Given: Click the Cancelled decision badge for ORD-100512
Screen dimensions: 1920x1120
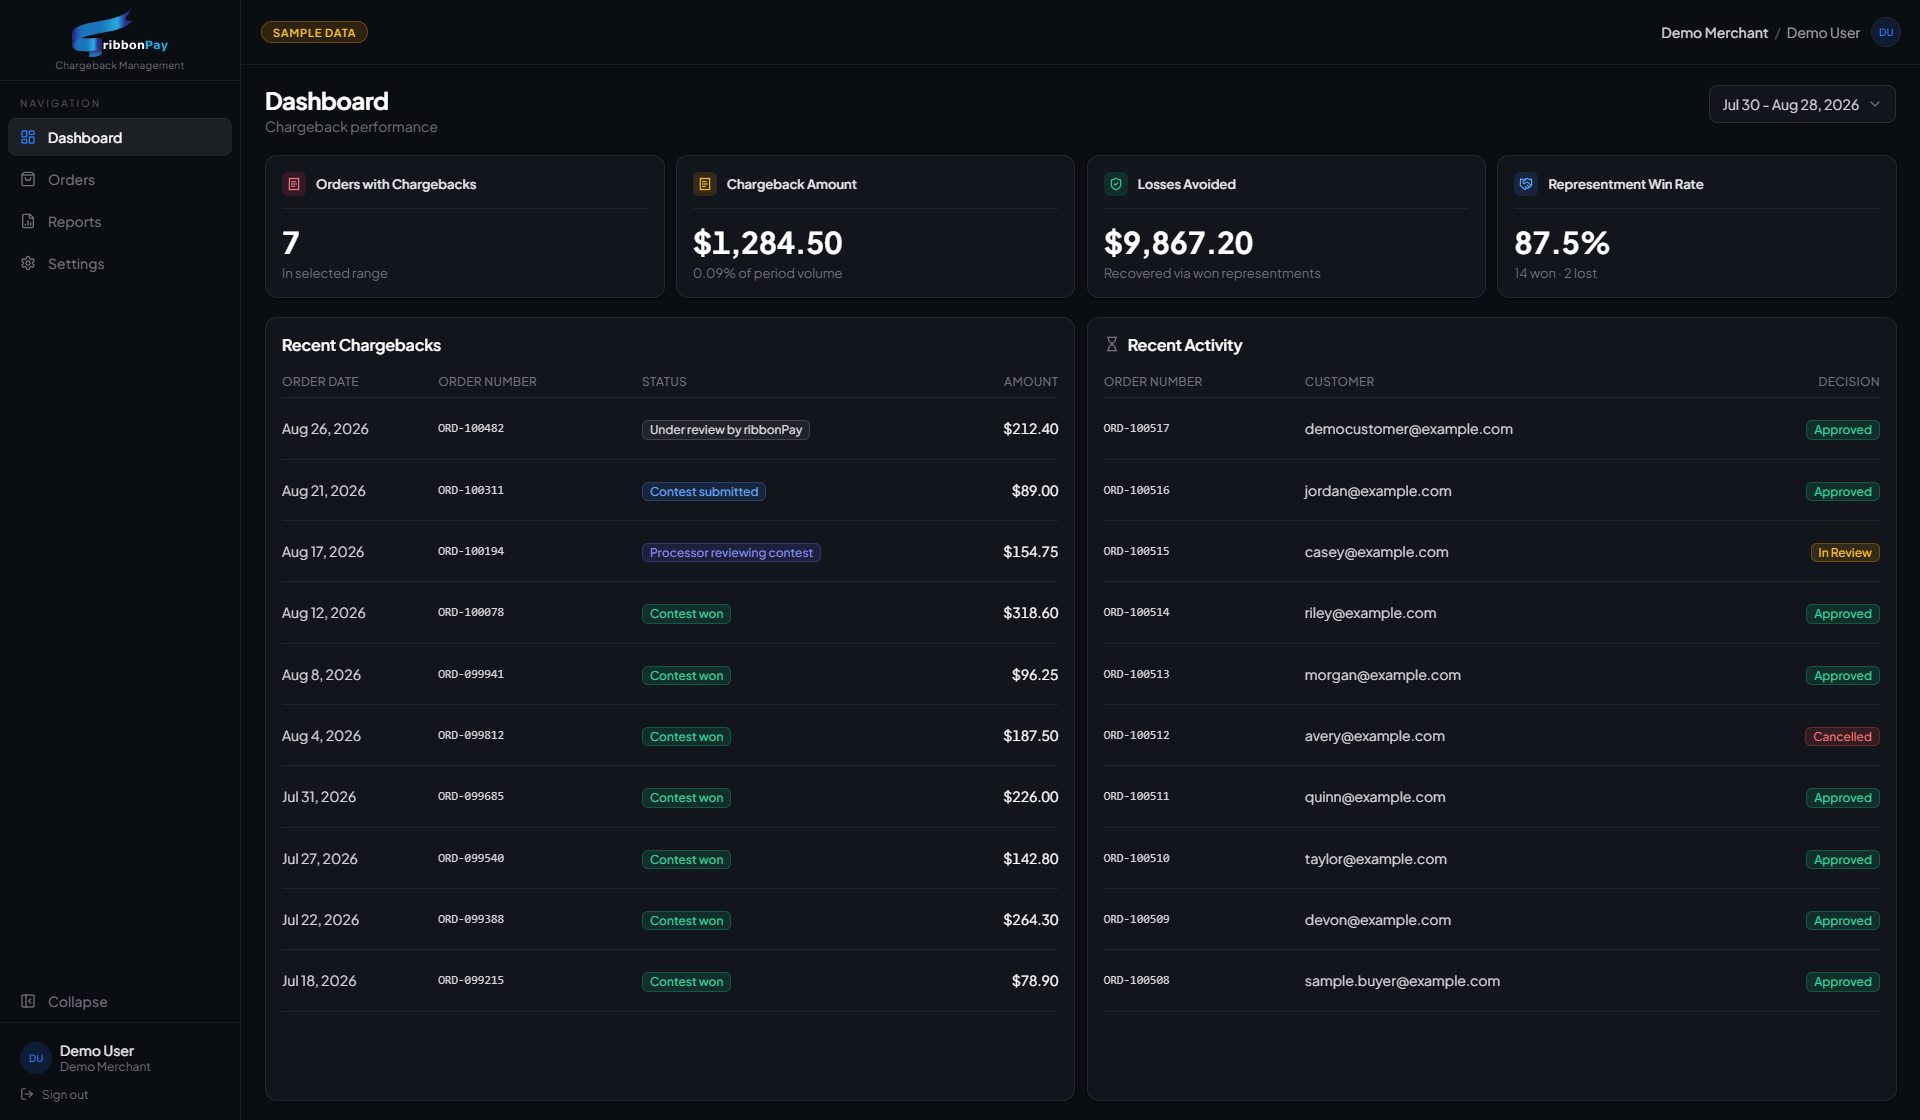Looking at the screenshot, I should pos(1842,737).
